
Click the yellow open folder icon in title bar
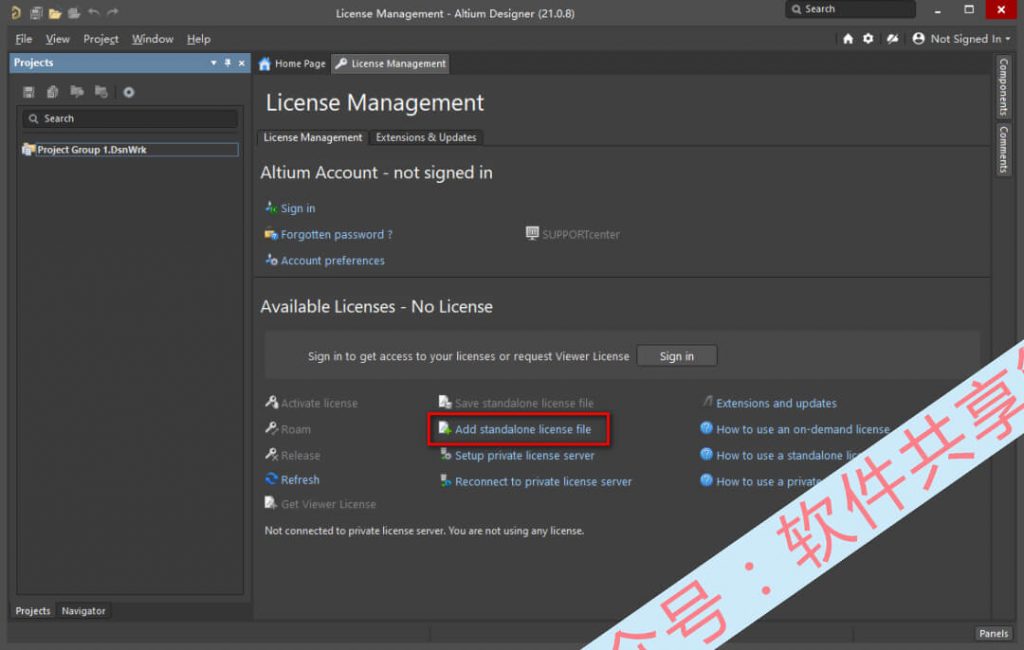click(x=55, y=12)
